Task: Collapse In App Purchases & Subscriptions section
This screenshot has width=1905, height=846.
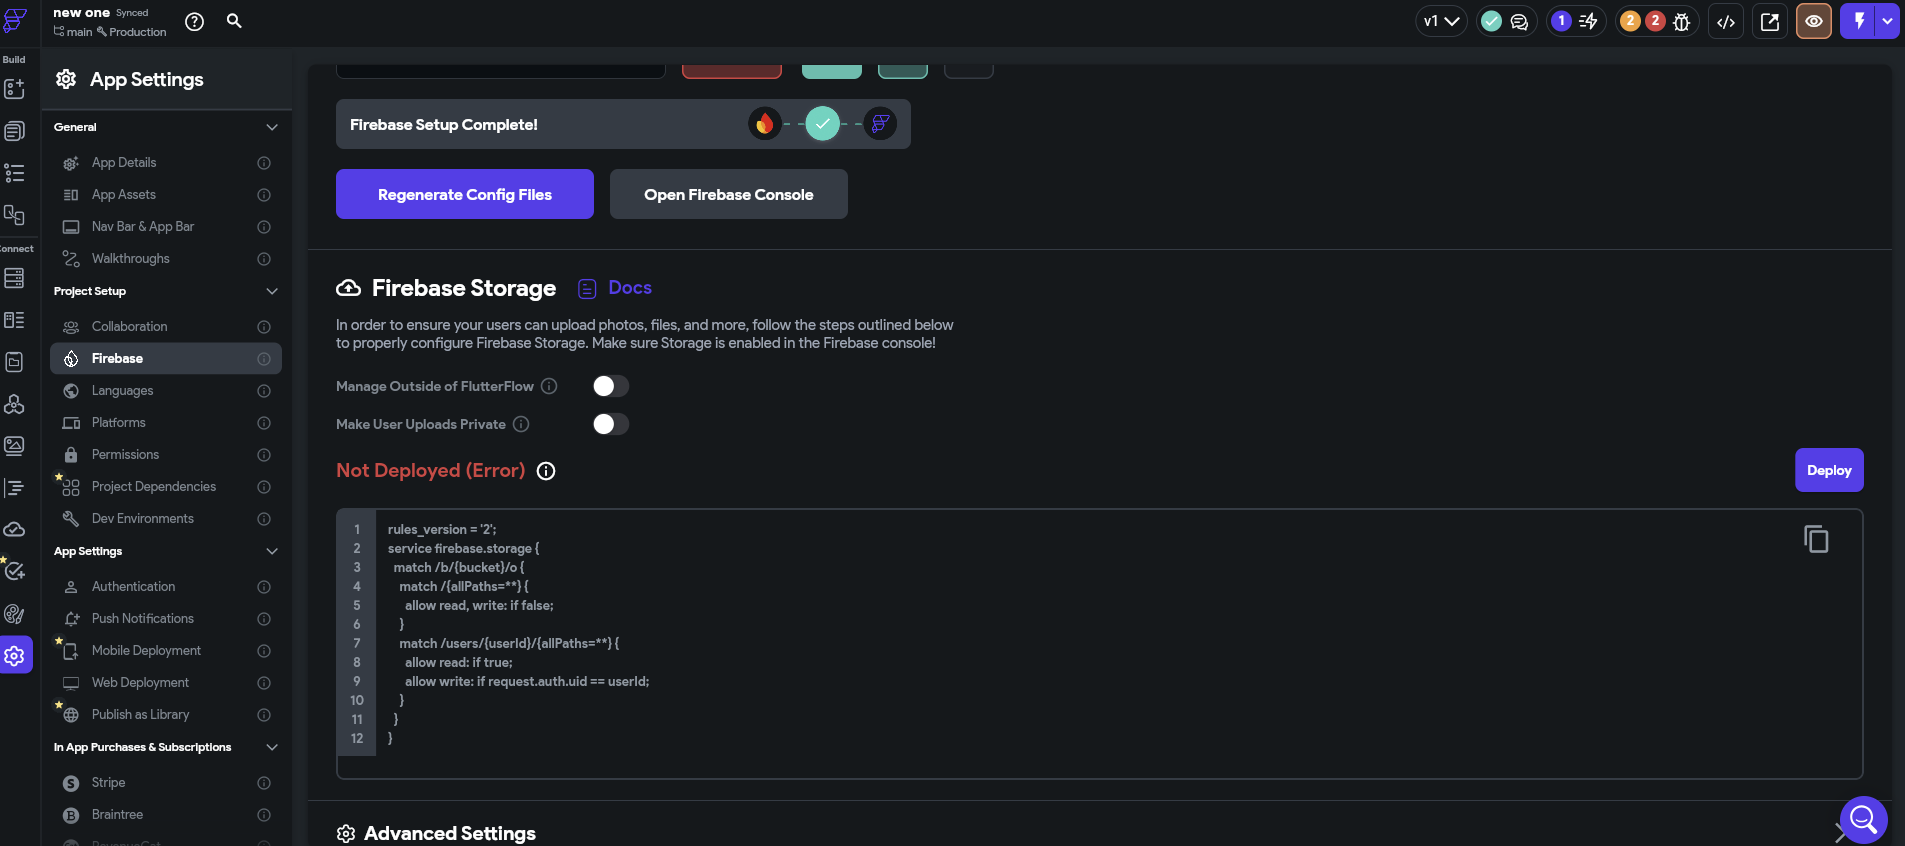Action: [x=272, y=747]
